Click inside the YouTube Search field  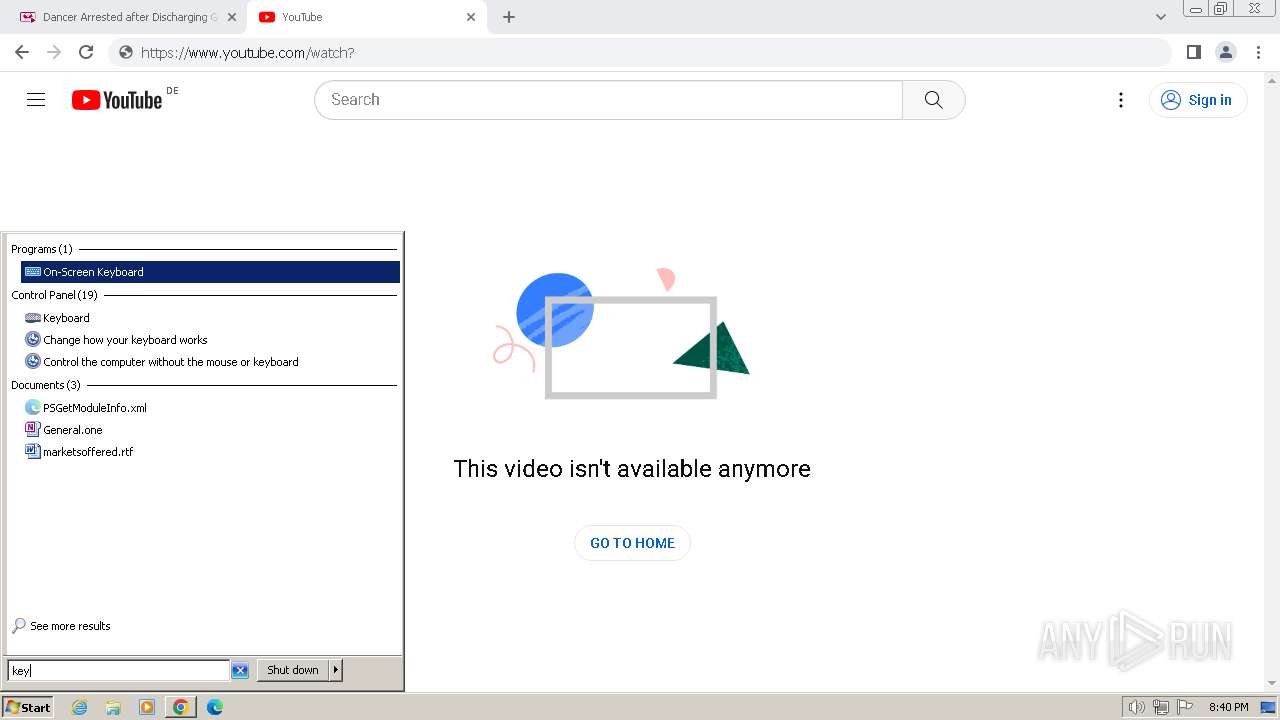(608, 100)
